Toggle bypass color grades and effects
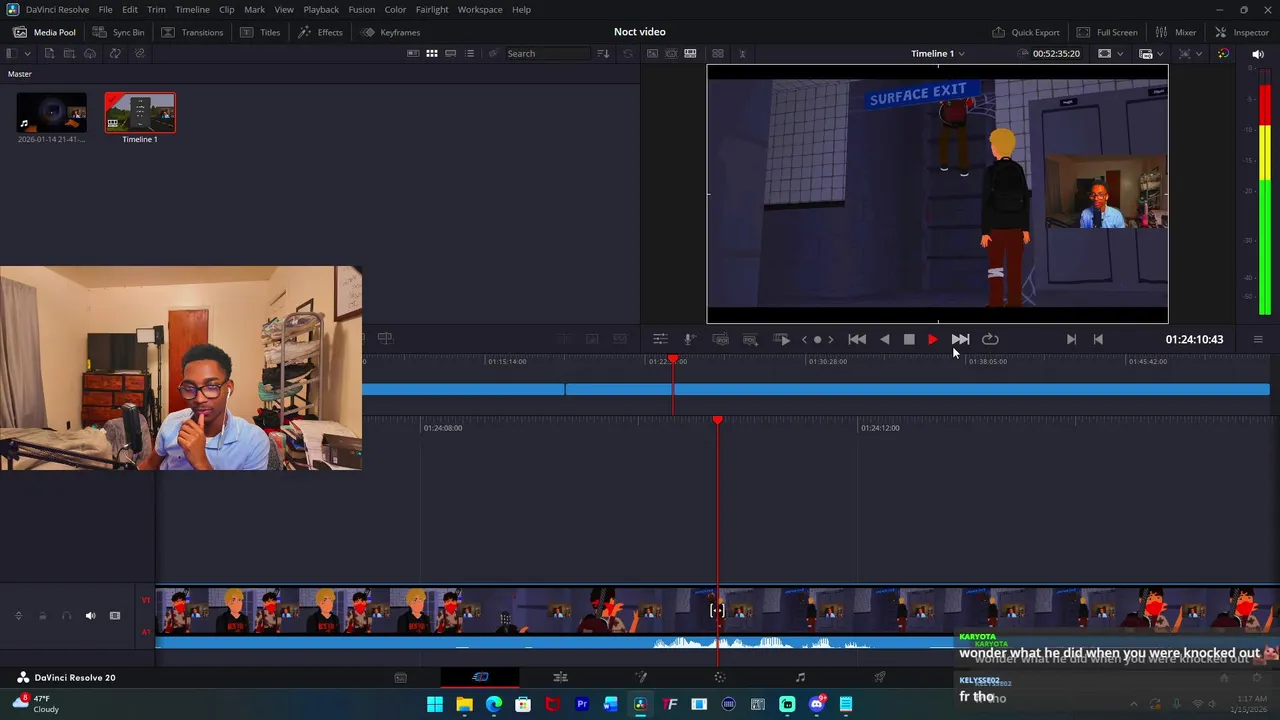 coord(1223,53)
